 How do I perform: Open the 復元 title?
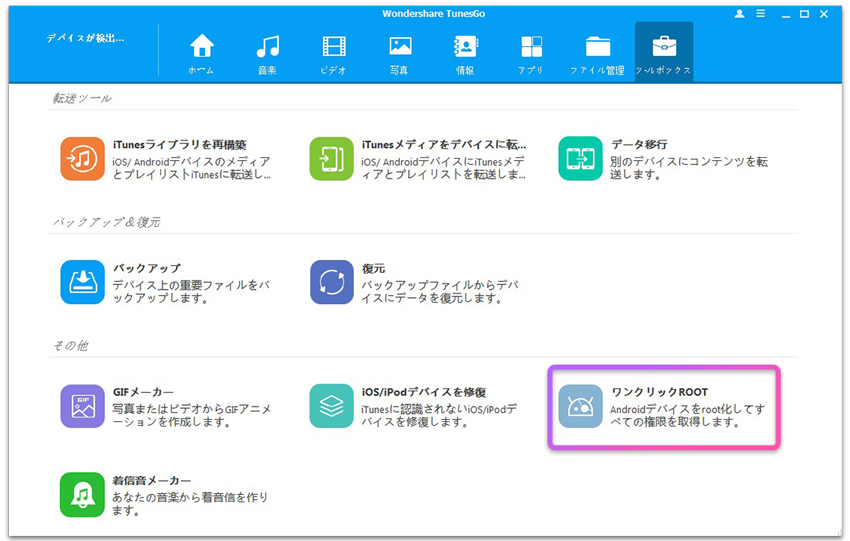click(x=374, y=268)
